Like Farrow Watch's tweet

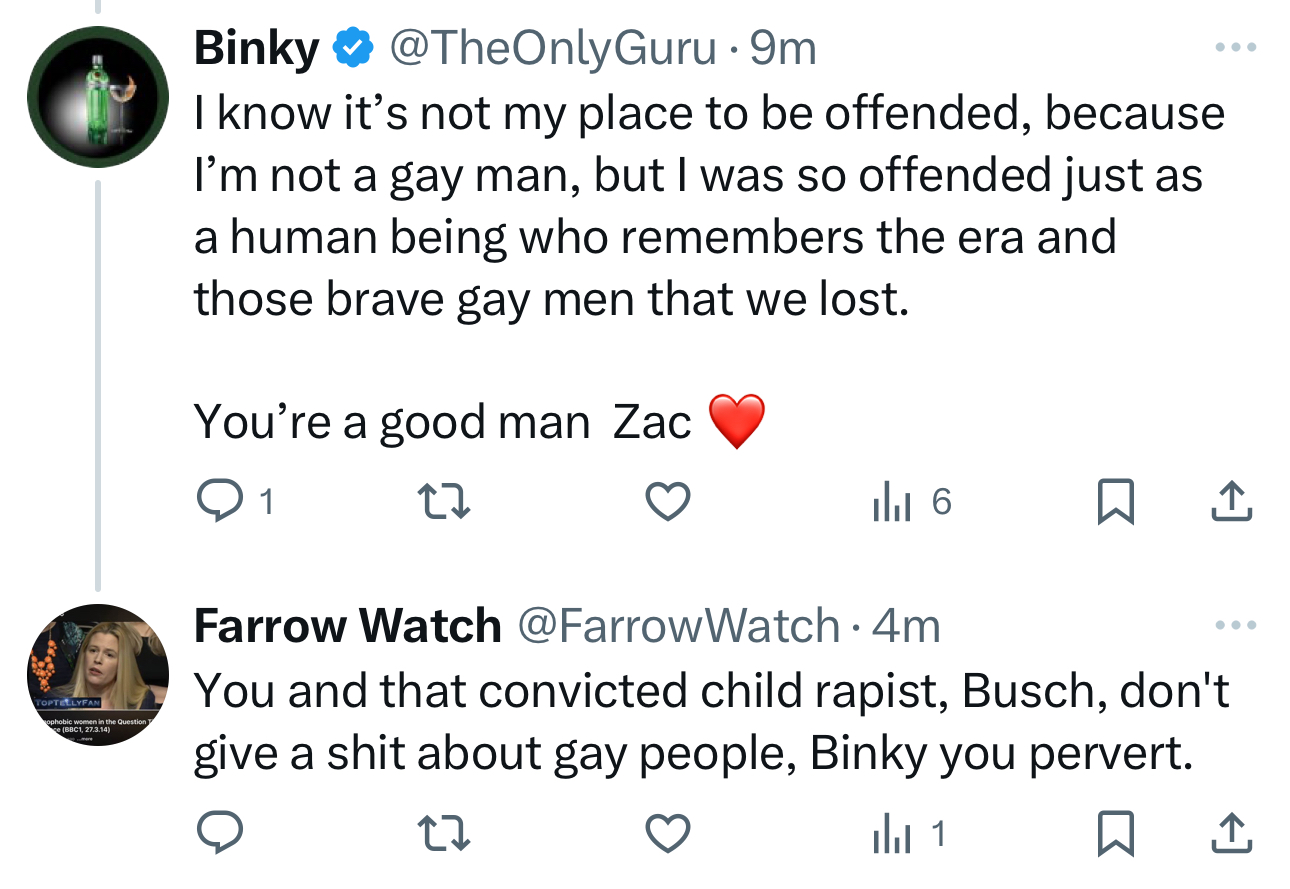[x=667, y=834]
